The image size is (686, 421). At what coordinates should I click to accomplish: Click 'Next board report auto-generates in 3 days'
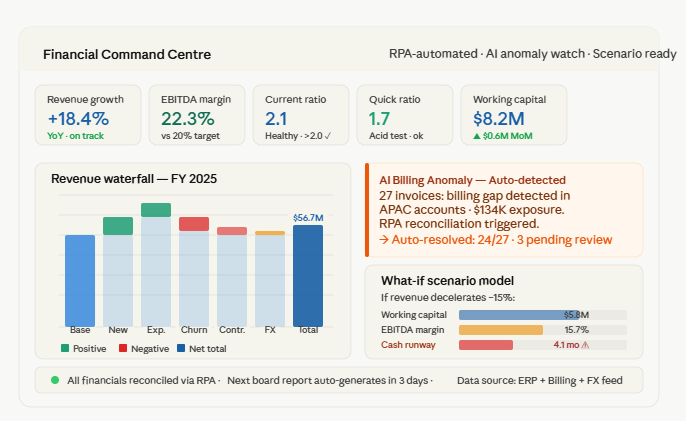[x=328, y=381]
